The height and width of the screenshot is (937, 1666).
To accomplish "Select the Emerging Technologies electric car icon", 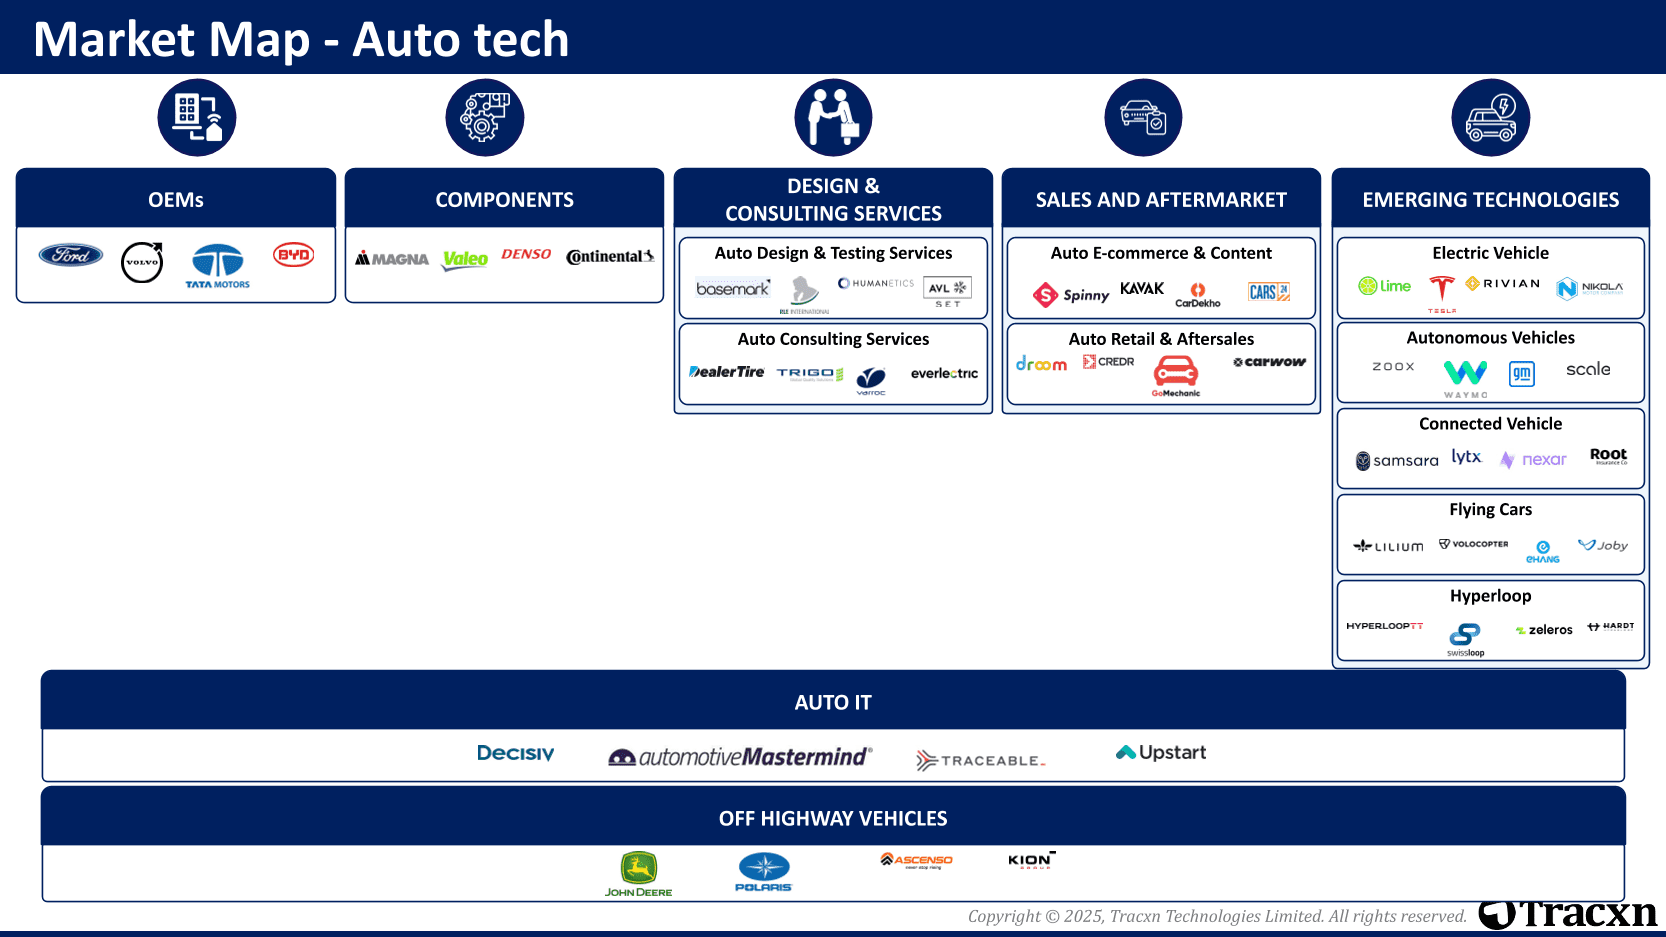I will [x=1490, y=118].
